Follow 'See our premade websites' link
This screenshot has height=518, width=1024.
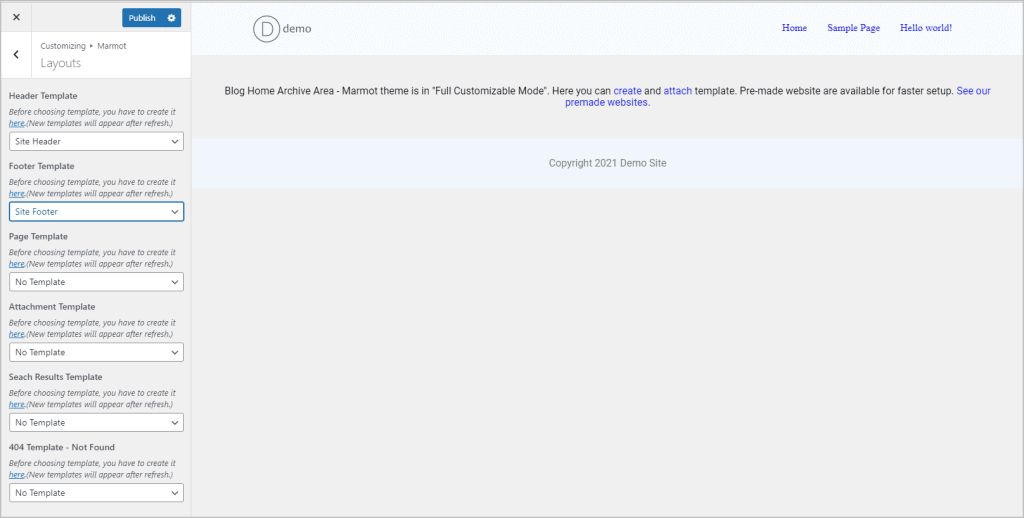607,102
